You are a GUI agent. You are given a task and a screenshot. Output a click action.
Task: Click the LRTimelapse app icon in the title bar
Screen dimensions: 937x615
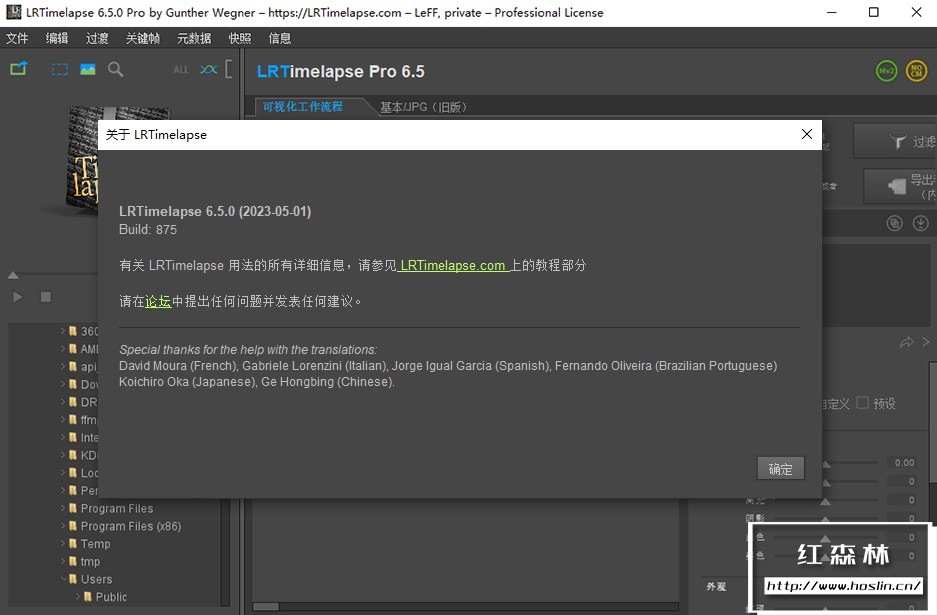13,12
